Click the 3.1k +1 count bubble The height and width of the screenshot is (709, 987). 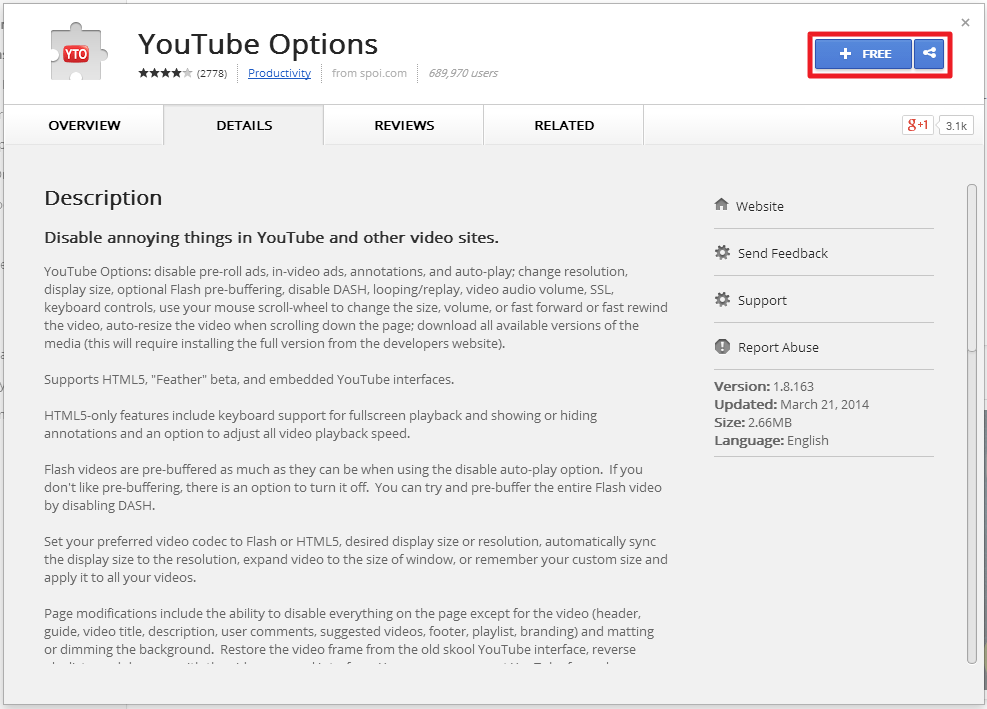point(956,125)
